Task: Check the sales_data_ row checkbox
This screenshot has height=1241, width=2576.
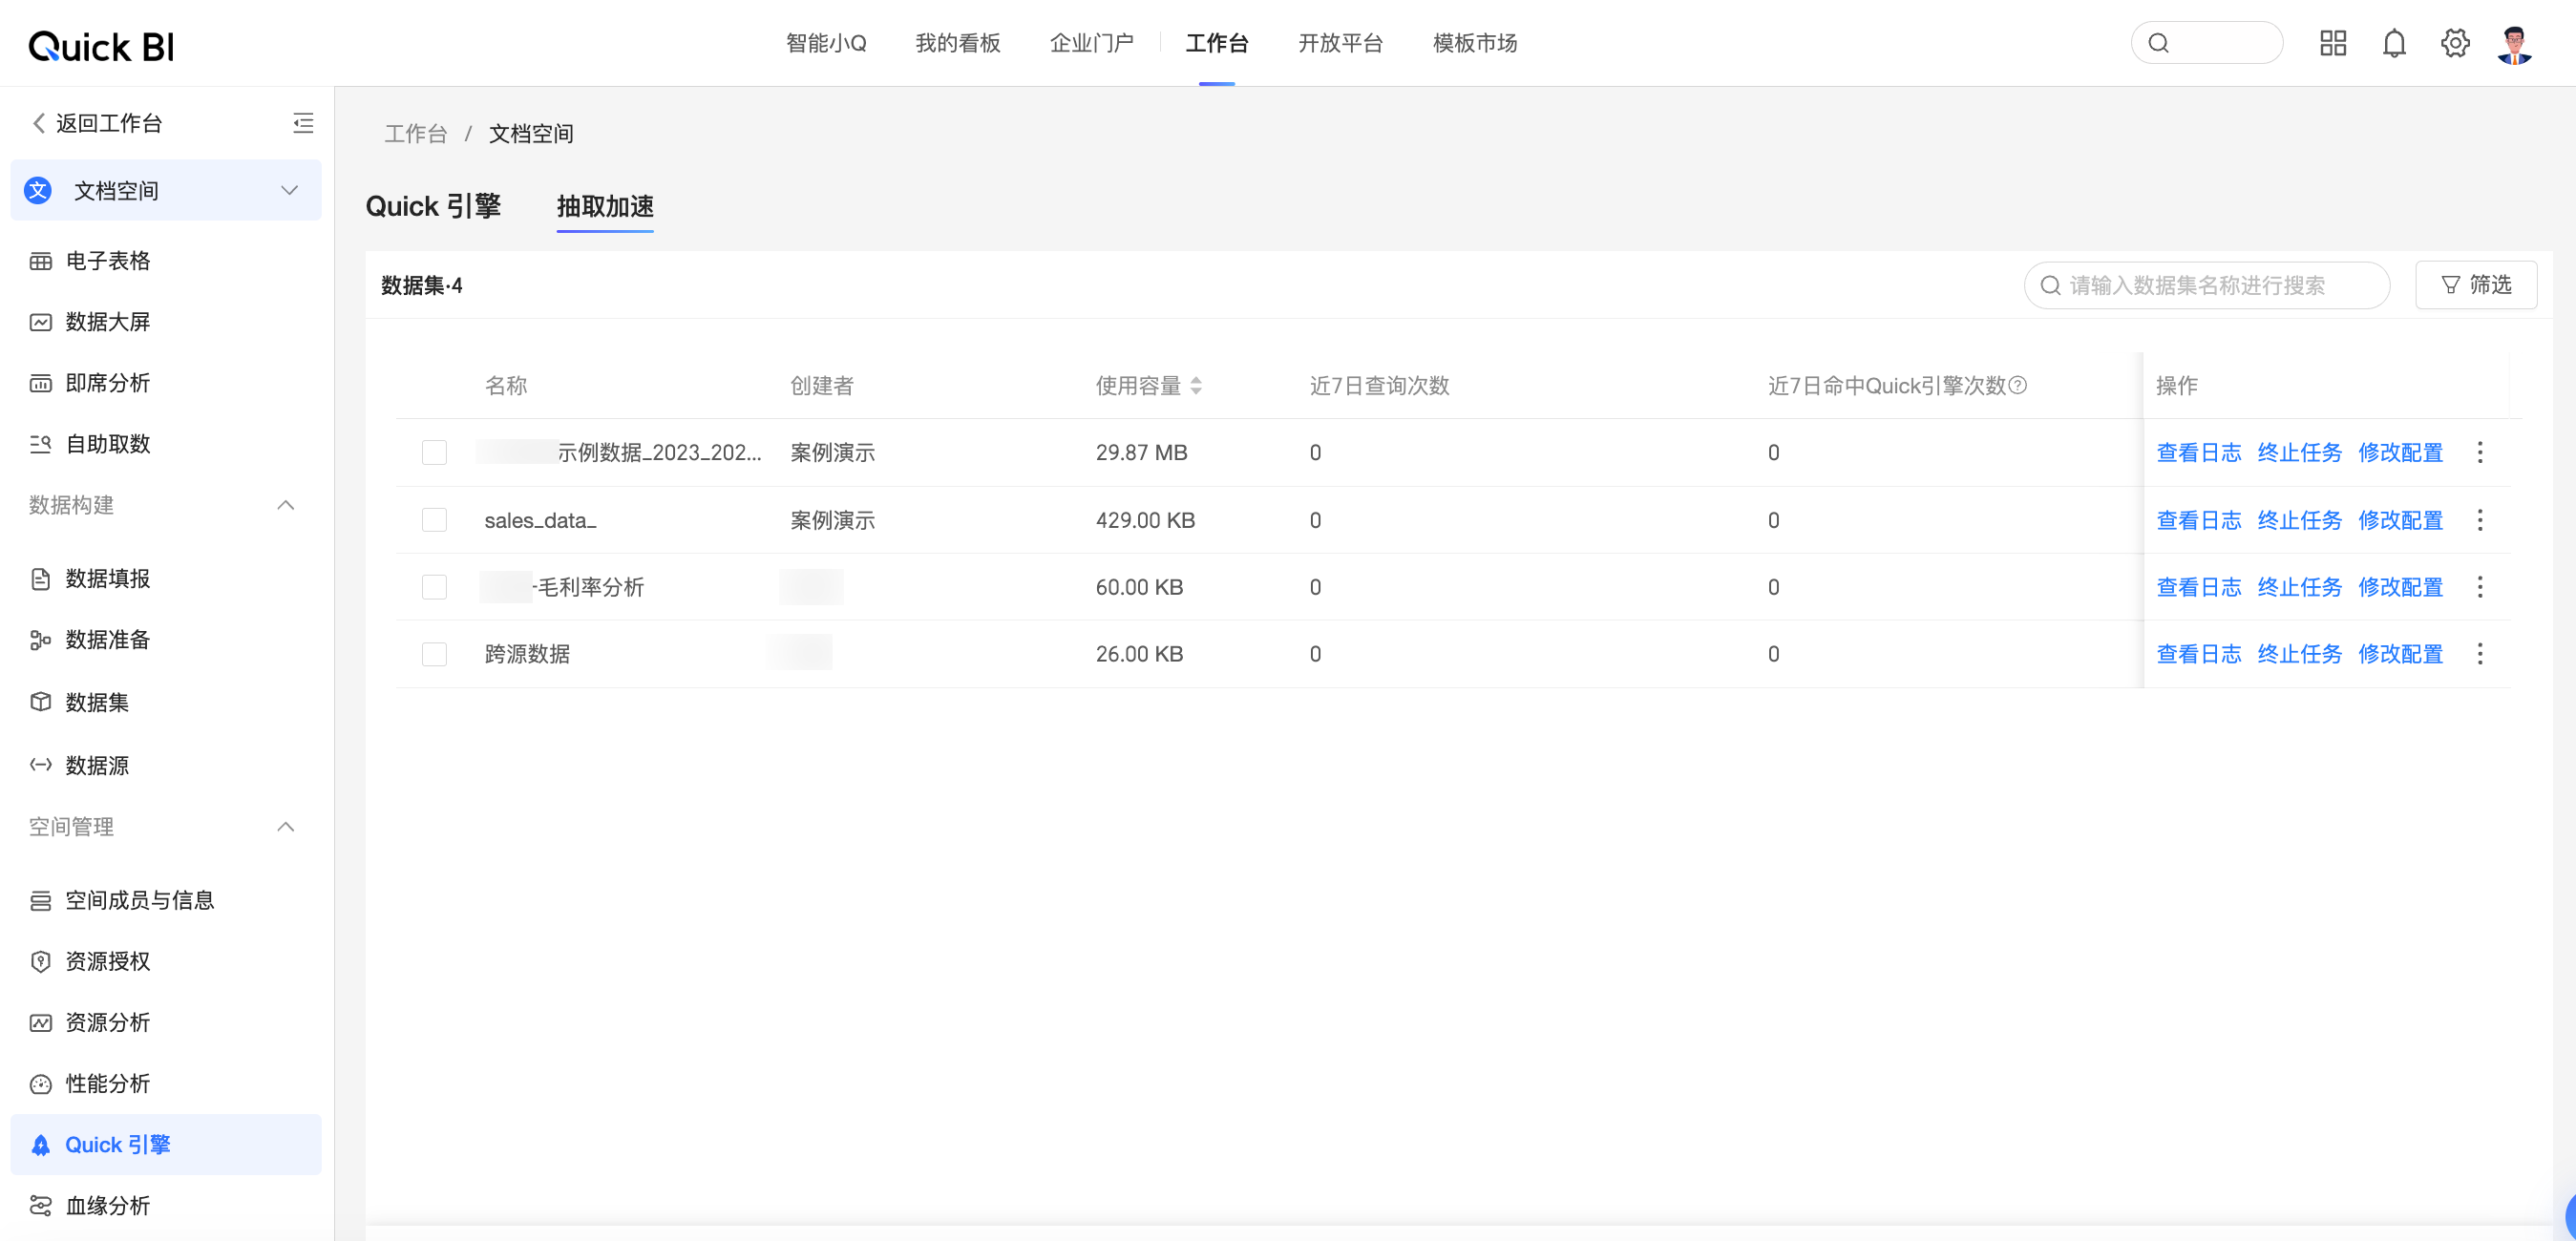Action: tap(434, 520)
